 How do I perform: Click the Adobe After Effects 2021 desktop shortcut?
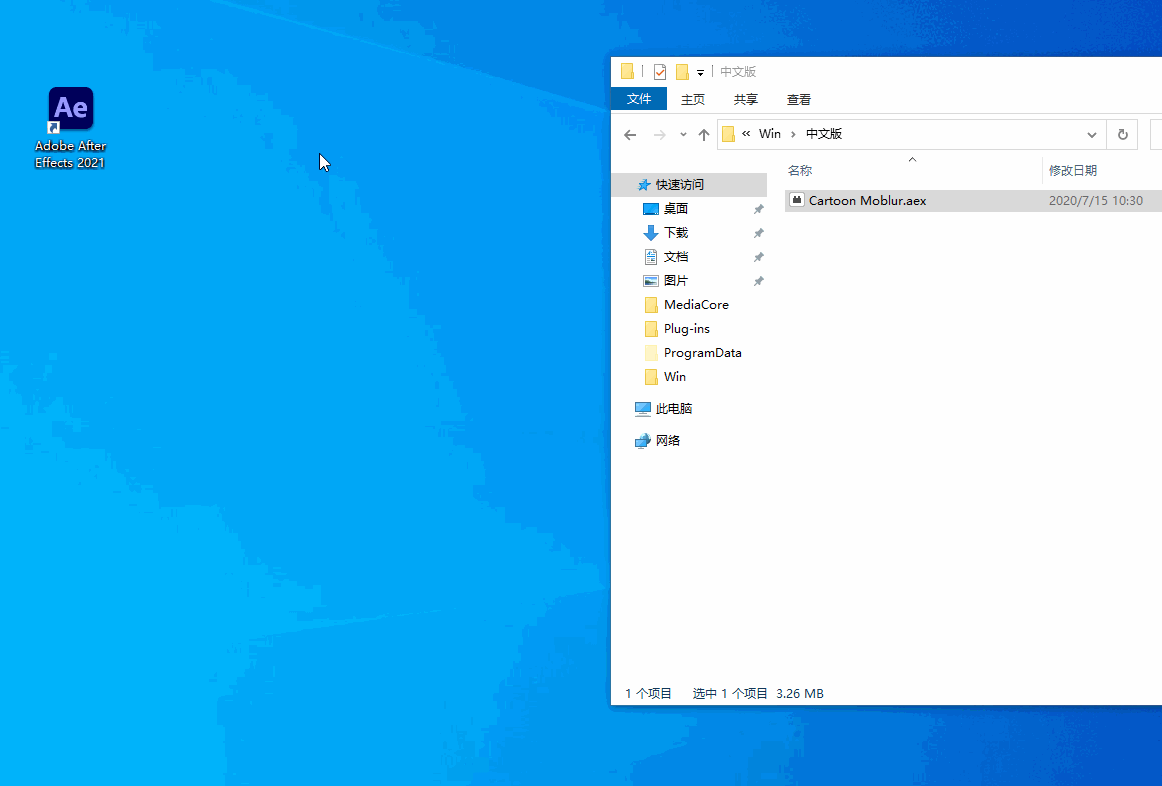point(70,110)
